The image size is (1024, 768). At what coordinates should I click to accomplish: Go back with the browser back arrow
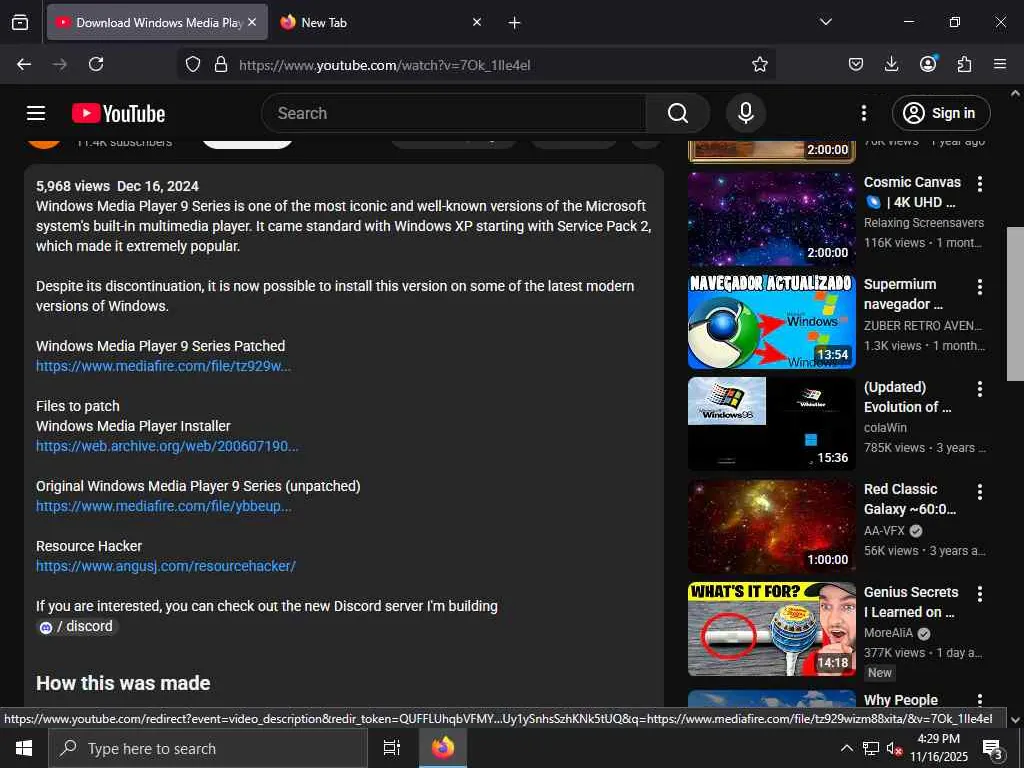[x=24, y=64]
